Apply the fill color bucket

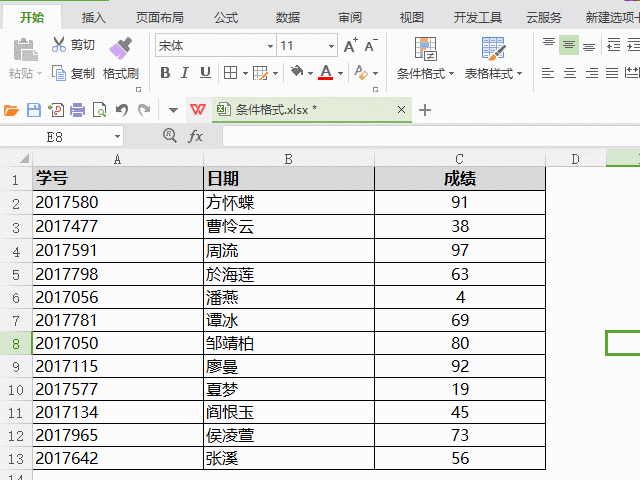(297, 72)
